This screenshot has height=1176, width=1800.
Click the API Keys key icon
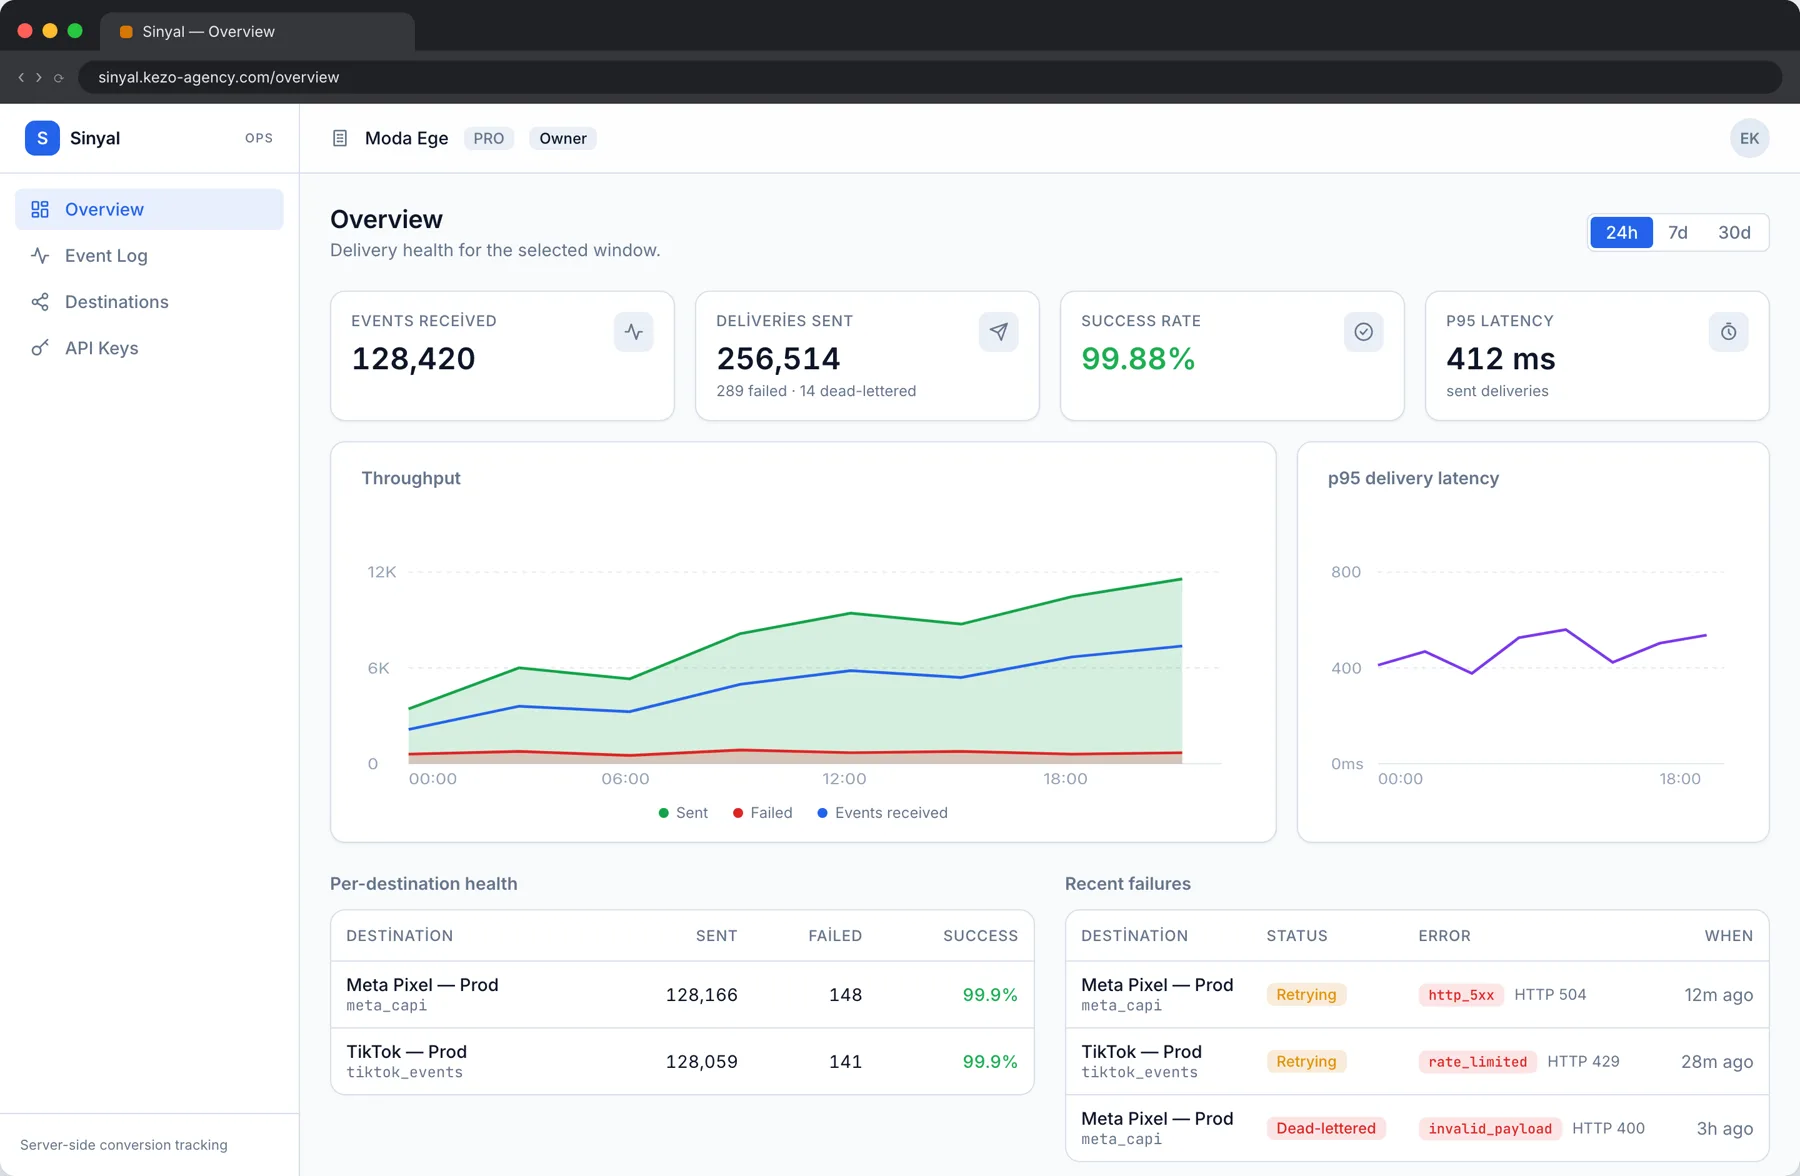click(40, 348)
